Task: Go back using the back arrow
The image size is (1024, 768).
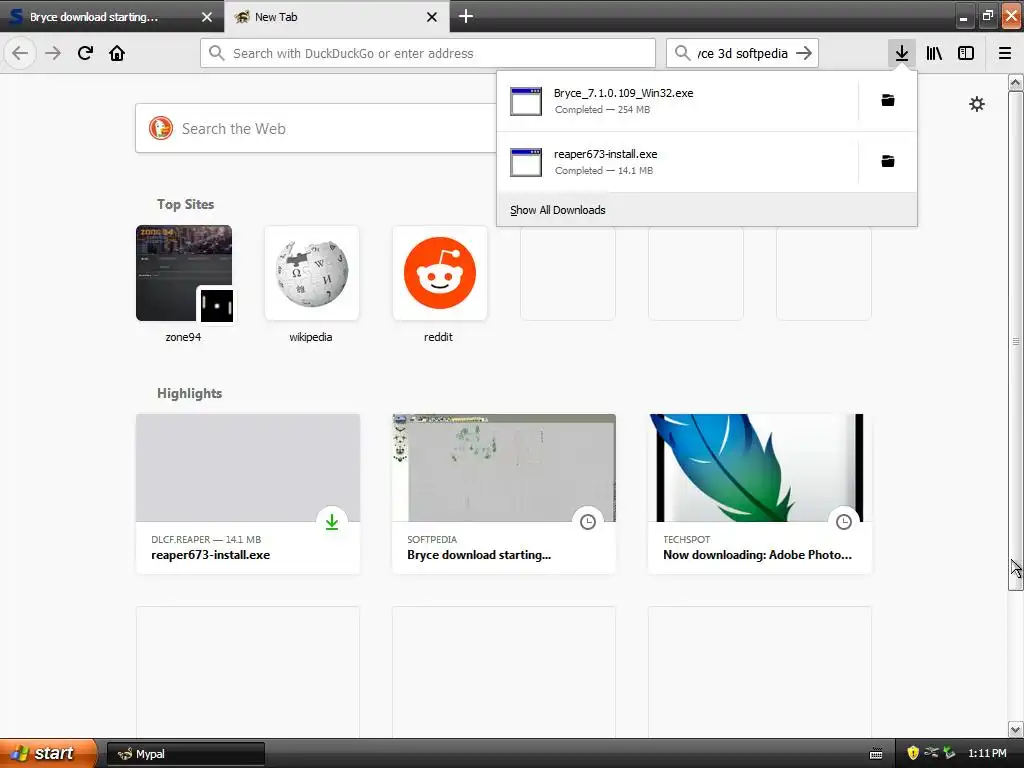Action: 20,53
